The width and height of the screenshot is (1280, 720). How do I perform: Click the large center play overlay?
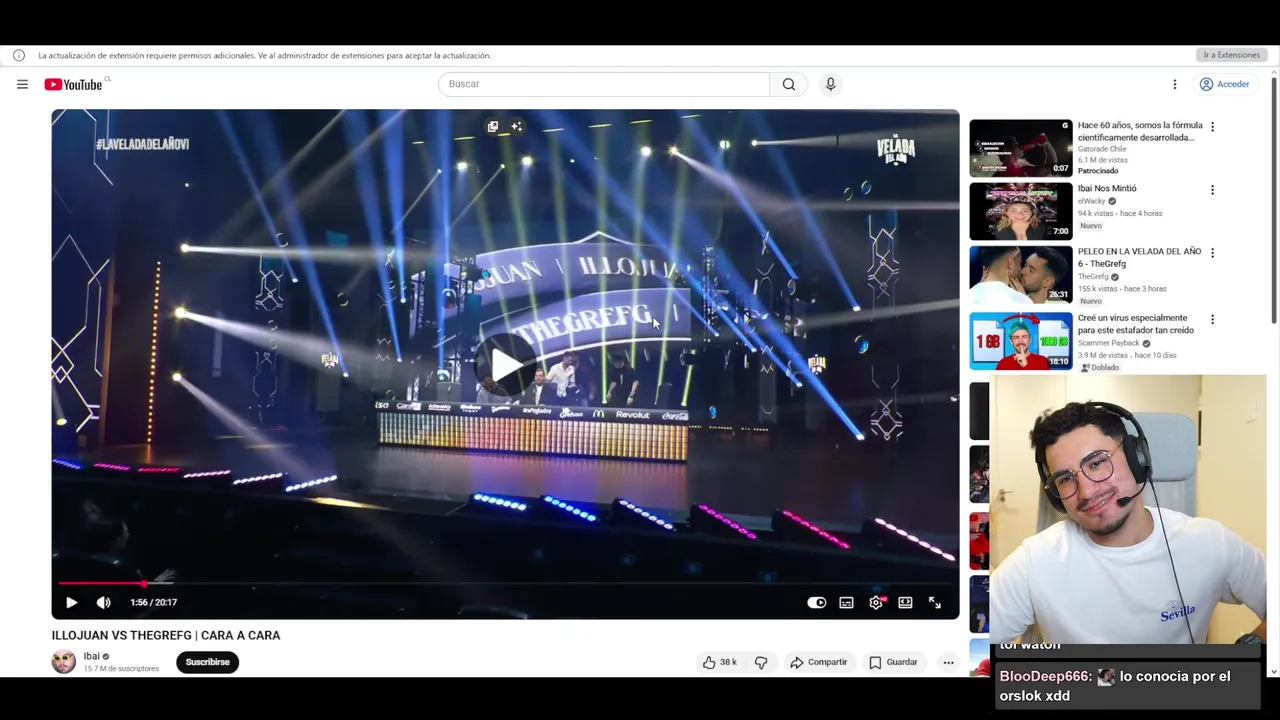point(506,365)
